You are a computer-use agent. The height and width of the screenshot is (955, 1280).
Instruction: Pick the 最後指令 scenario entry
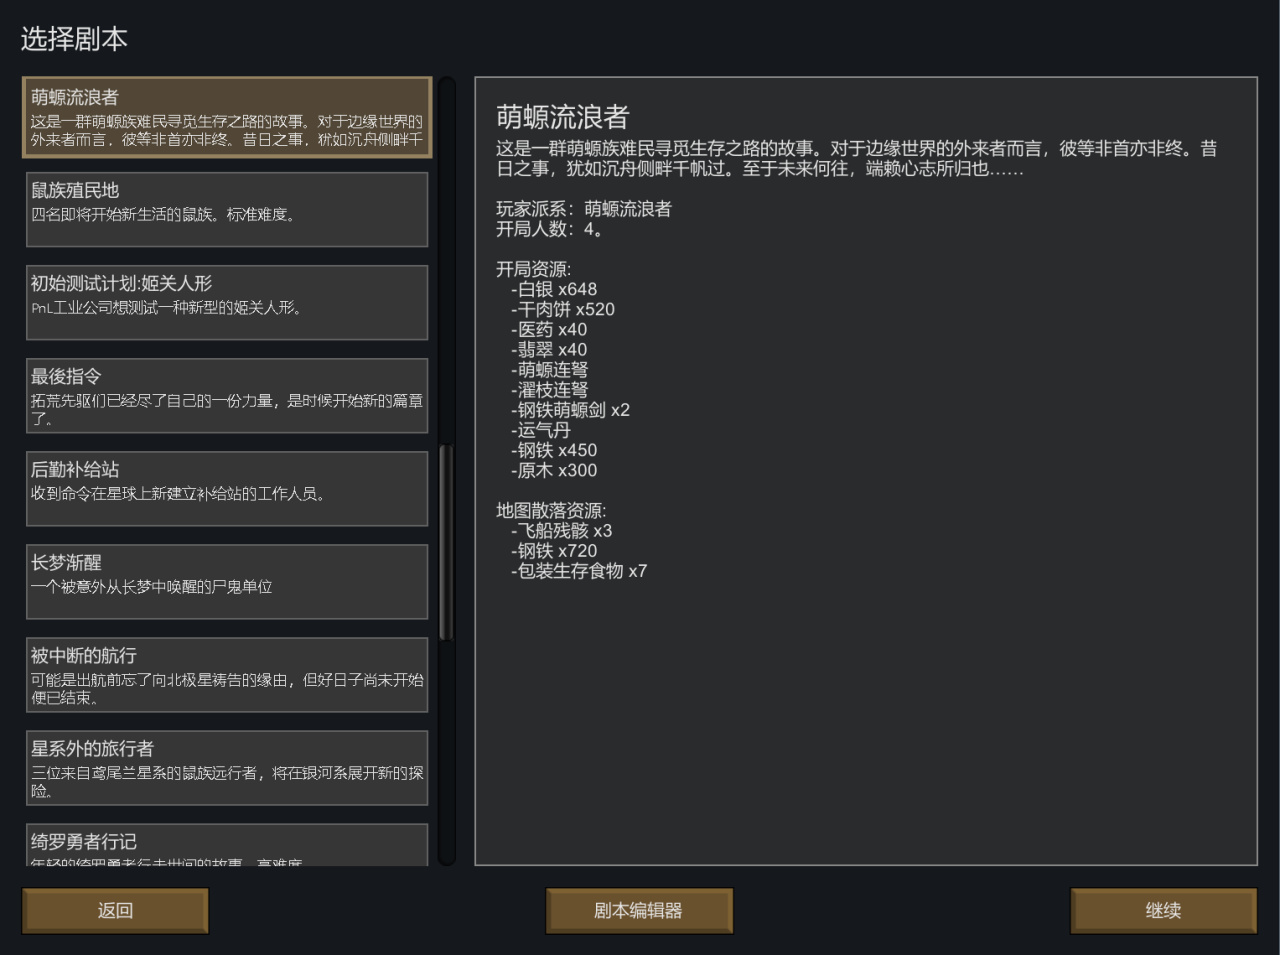click(227, 395)
